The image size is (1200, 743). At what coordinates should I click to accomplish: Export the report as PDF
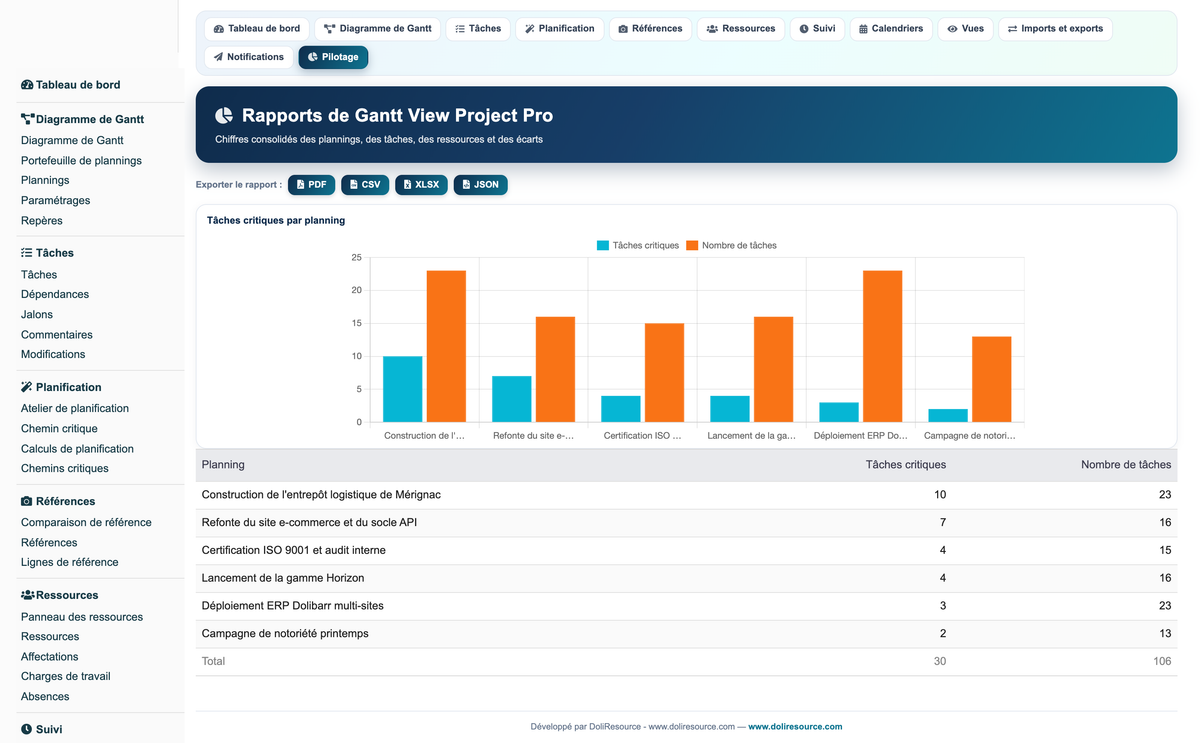click(311, 185)
